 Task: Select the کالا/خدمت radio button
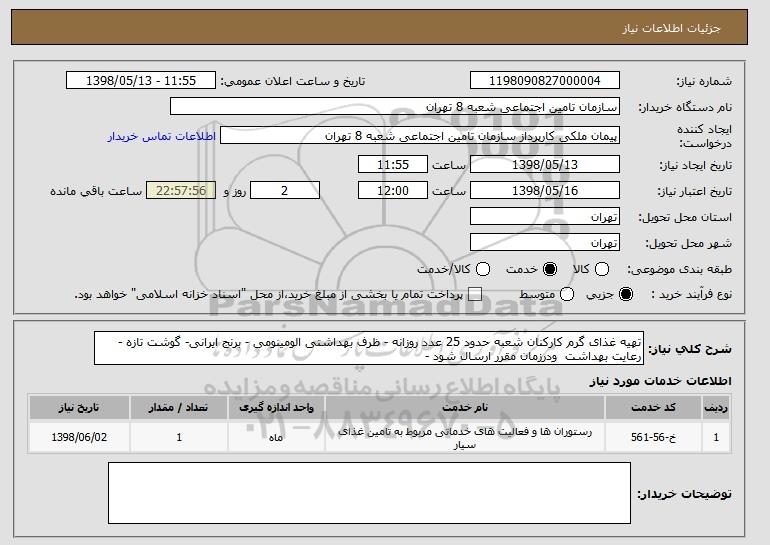tap(483, 269)
